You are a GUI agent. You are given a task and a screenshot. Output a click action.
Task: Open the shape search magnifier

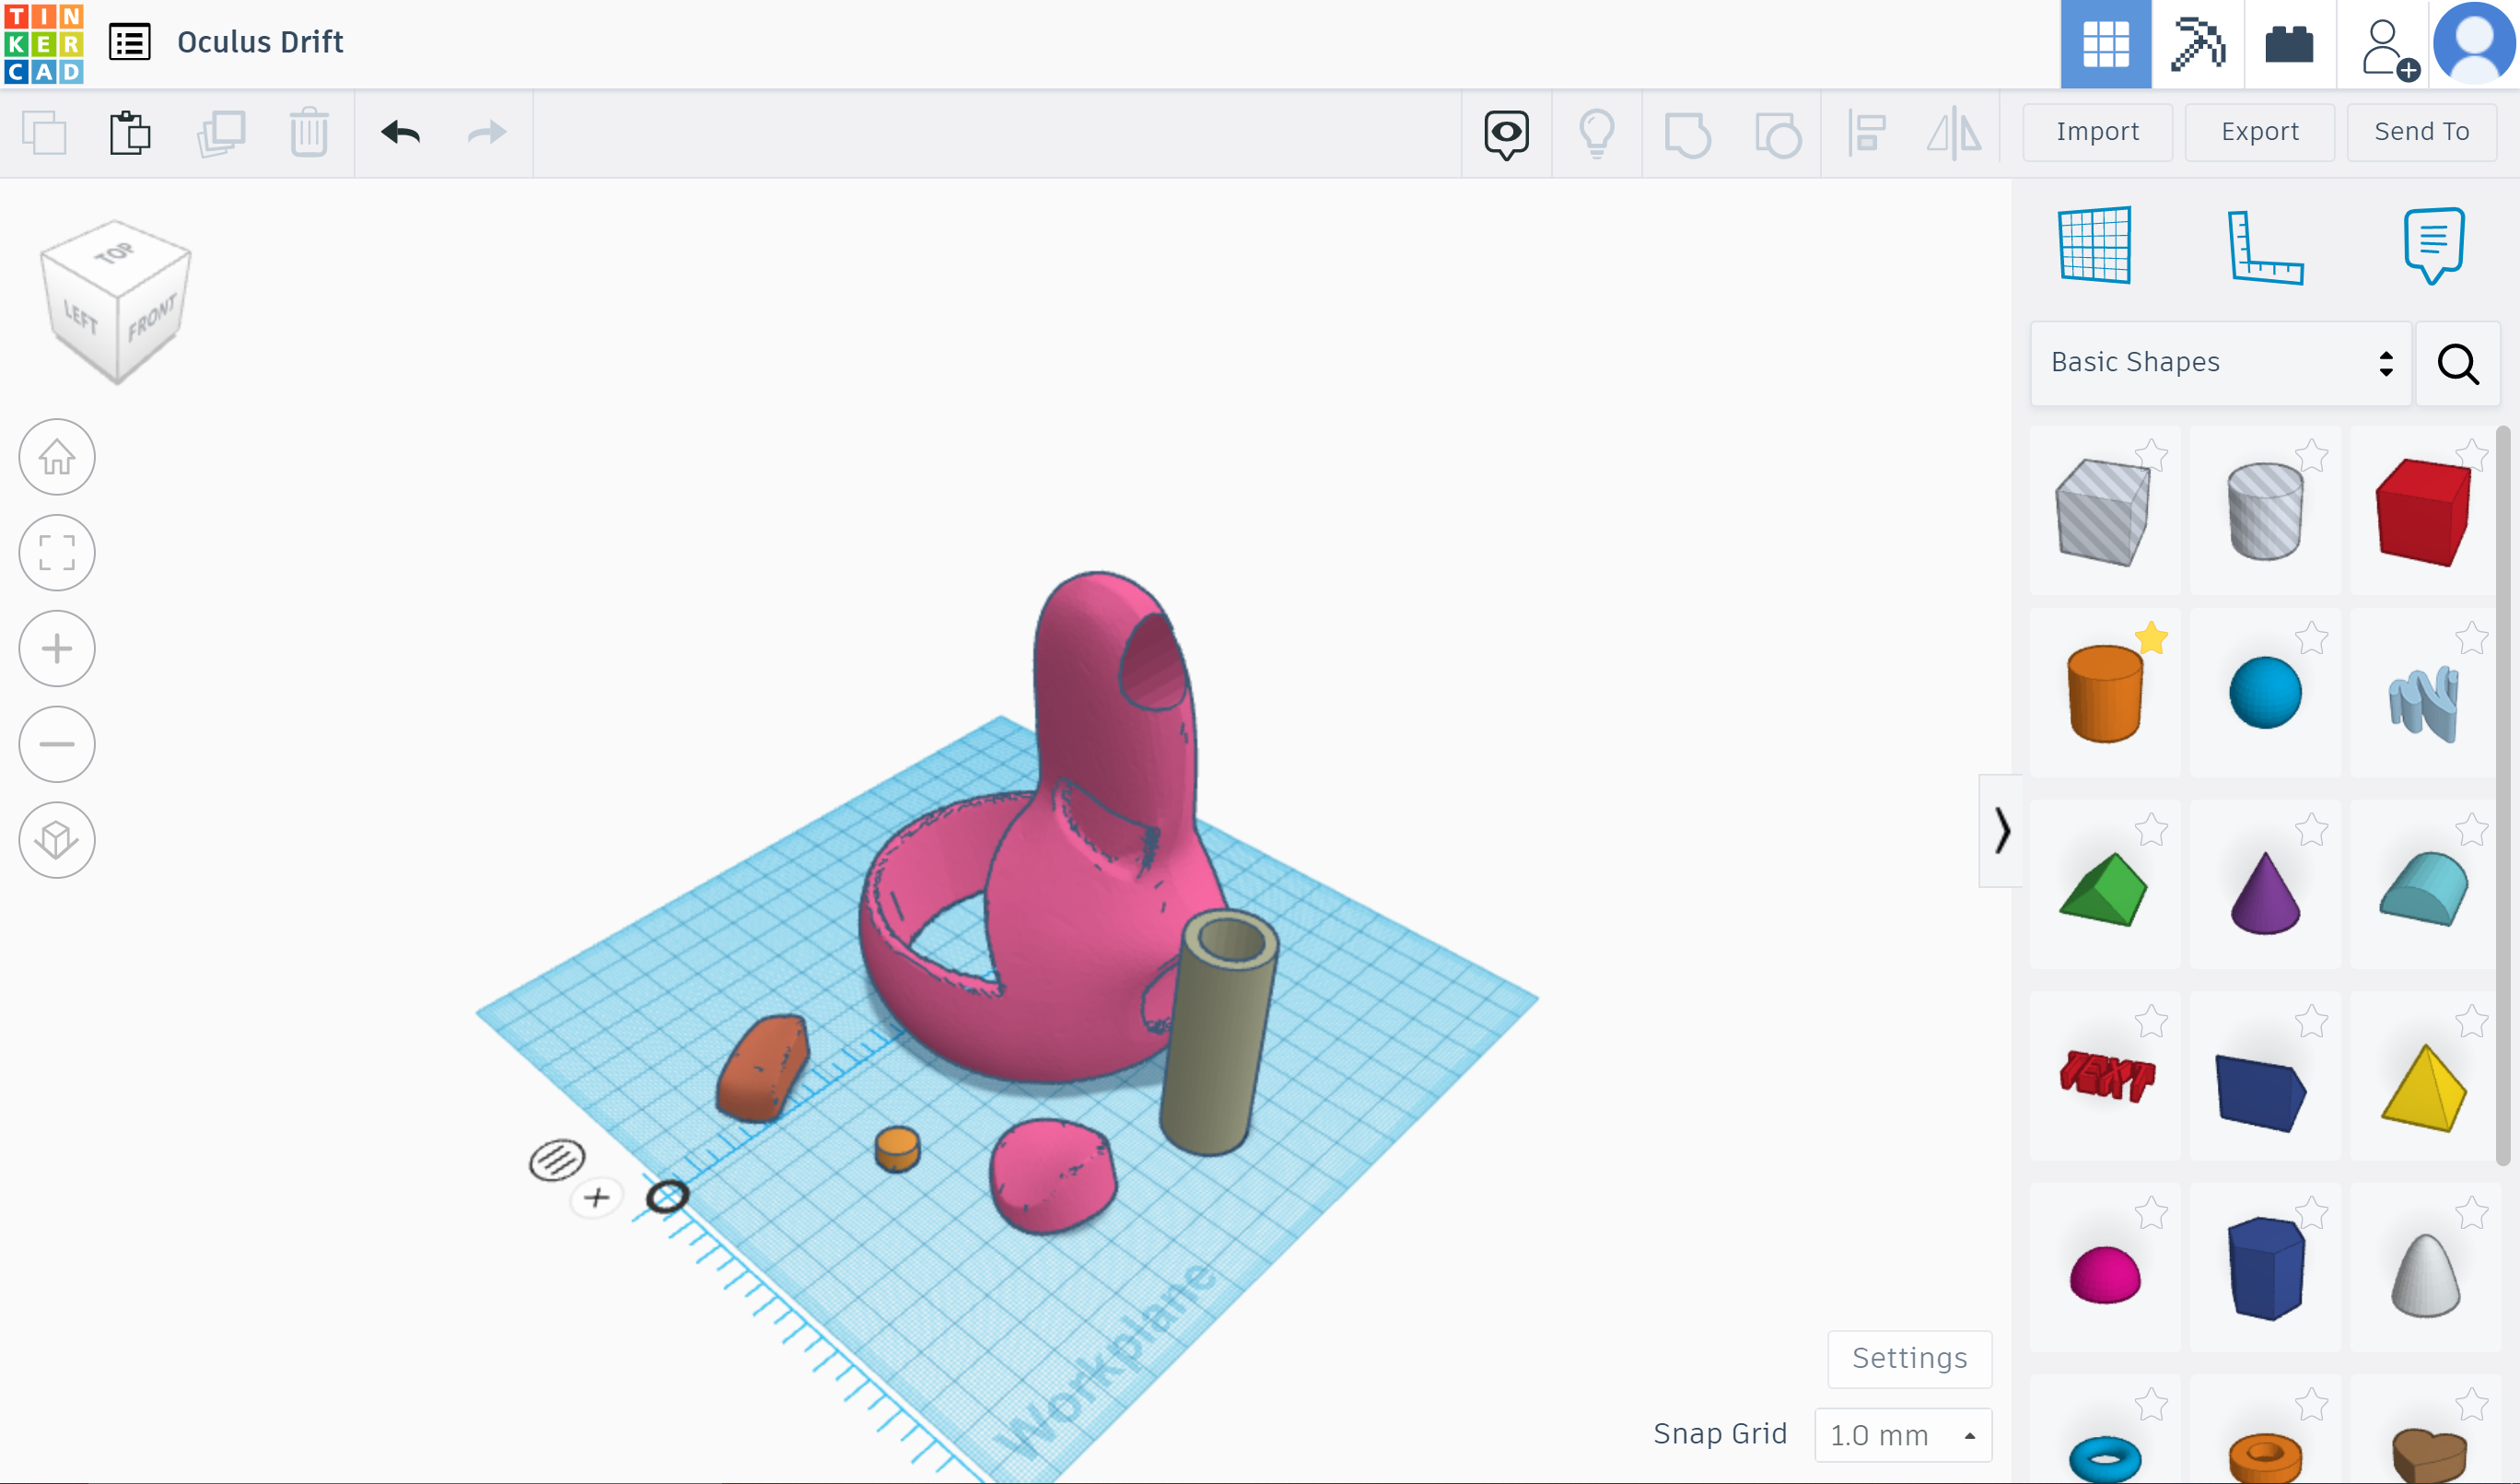tap(2458, 363)
